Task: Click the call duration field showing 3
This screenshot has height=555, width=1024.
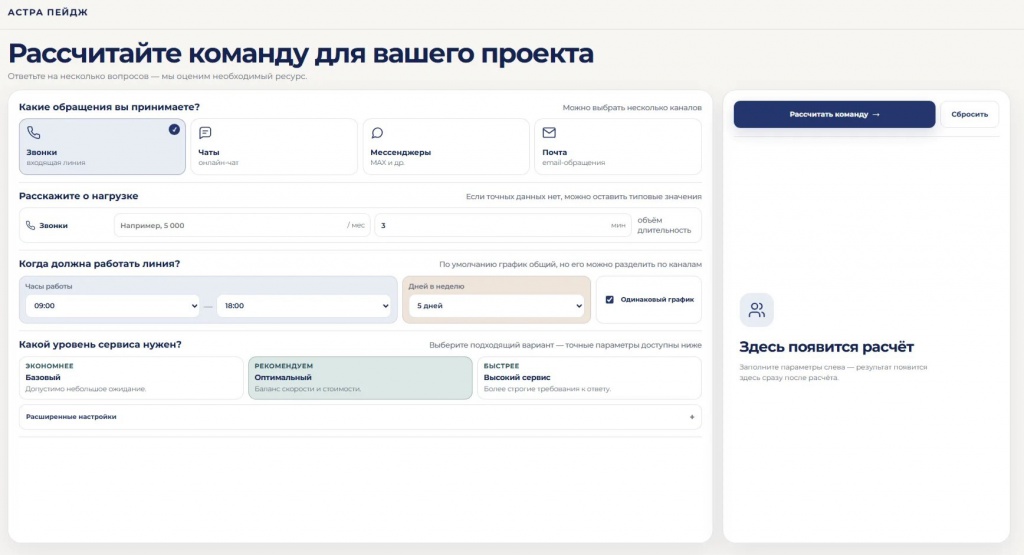Action: pyautogui.click(x=502, y=225)
